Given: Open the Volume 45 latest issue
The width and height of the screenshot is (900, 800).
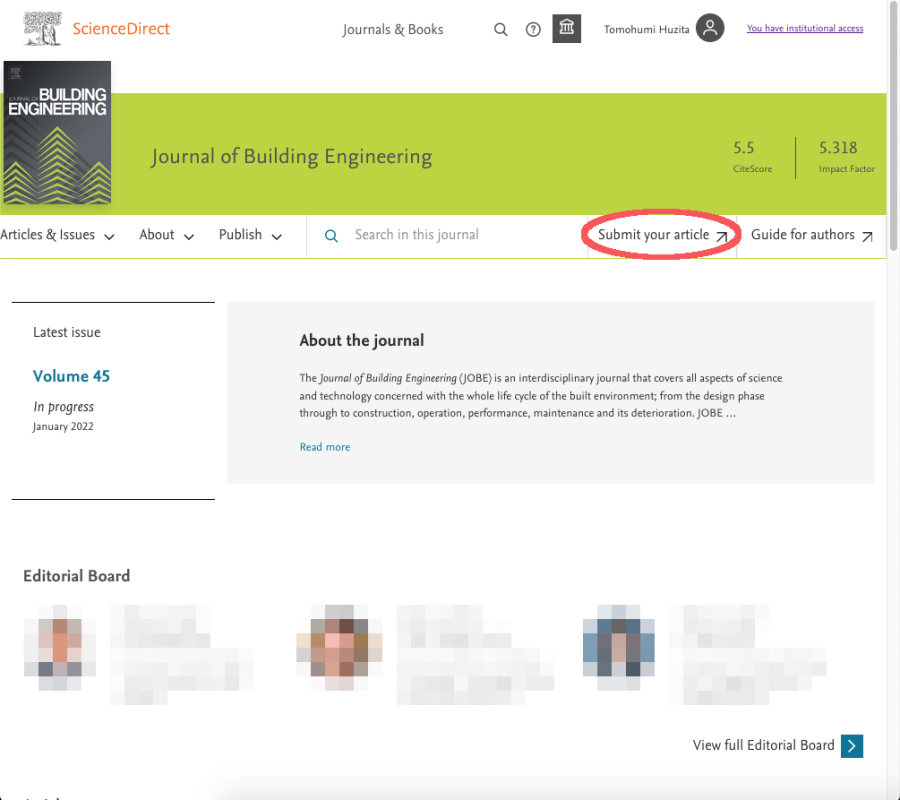Looking at the screenshot, I should [71, 376].
